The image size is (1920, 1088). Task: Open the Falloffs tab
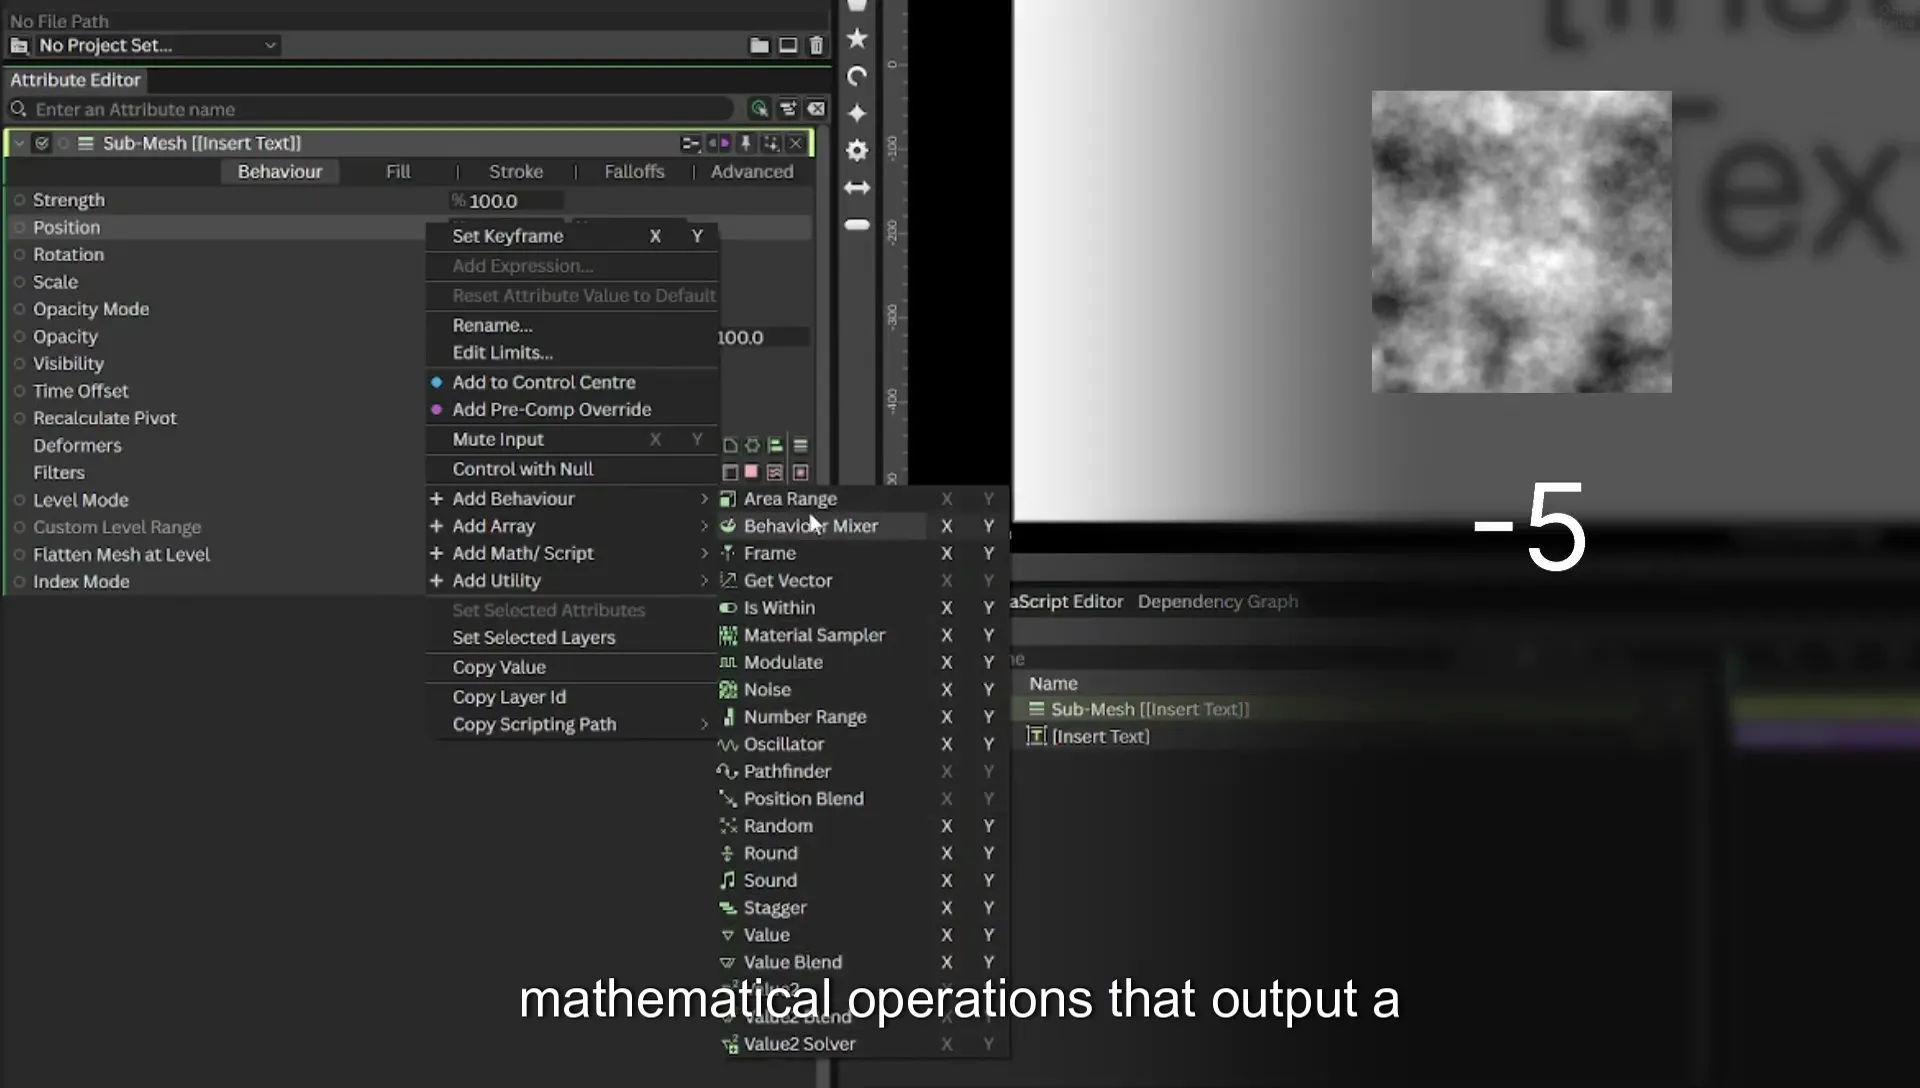tap(634, 171)
